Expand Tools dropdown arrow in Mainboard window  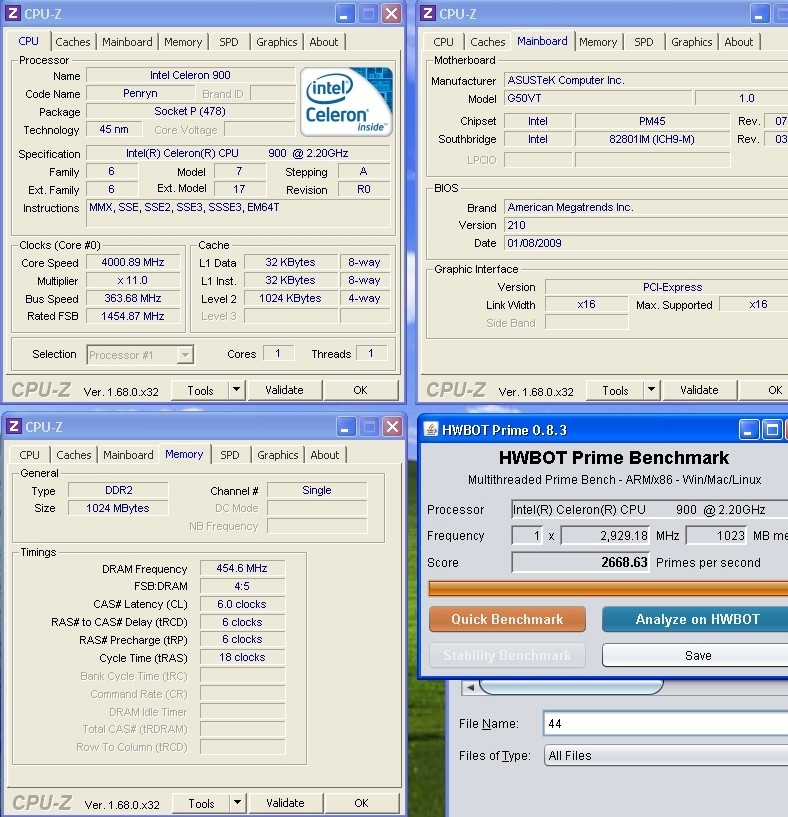point(651,390)
